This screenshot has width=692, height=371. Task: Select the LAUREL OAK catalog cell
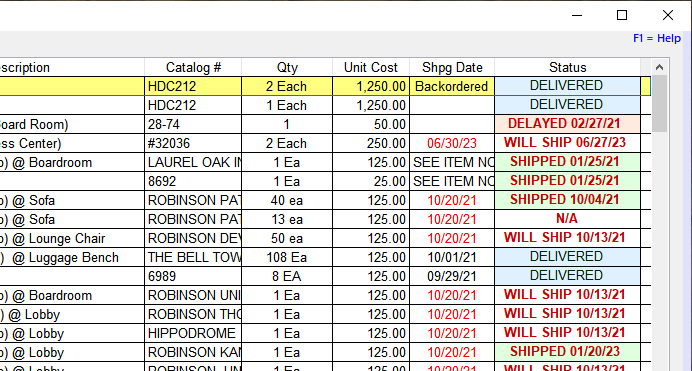[193, 162]
